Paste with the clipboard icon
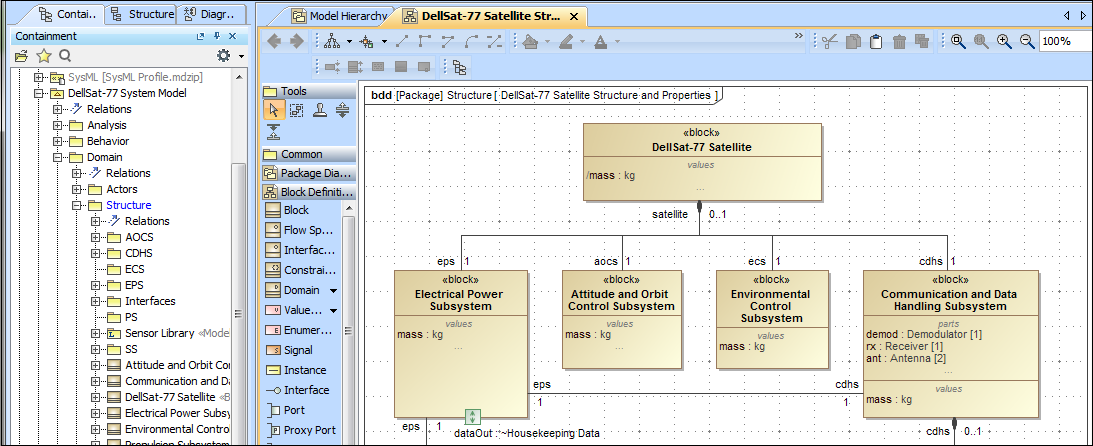 point(876,42)
